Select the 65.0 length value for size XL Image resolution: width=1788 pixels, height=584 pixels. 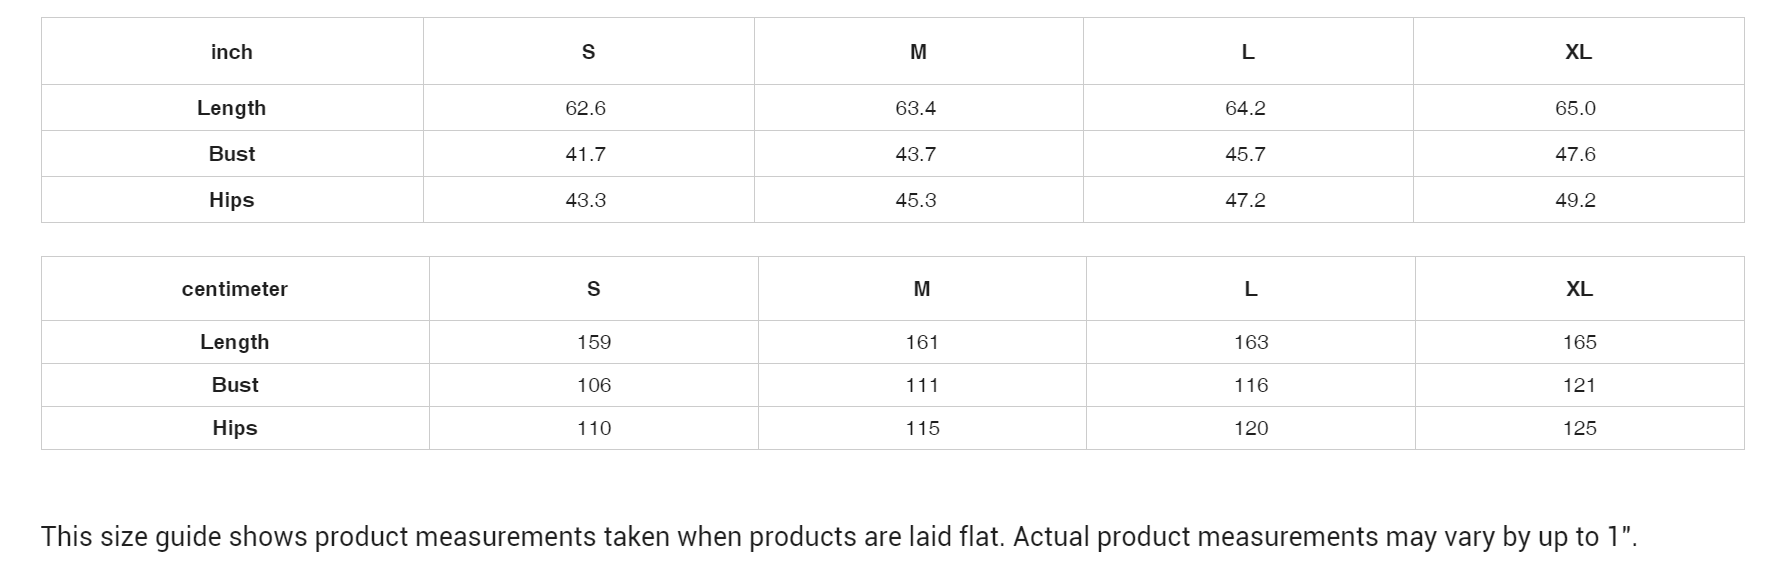click(1576, 108)
